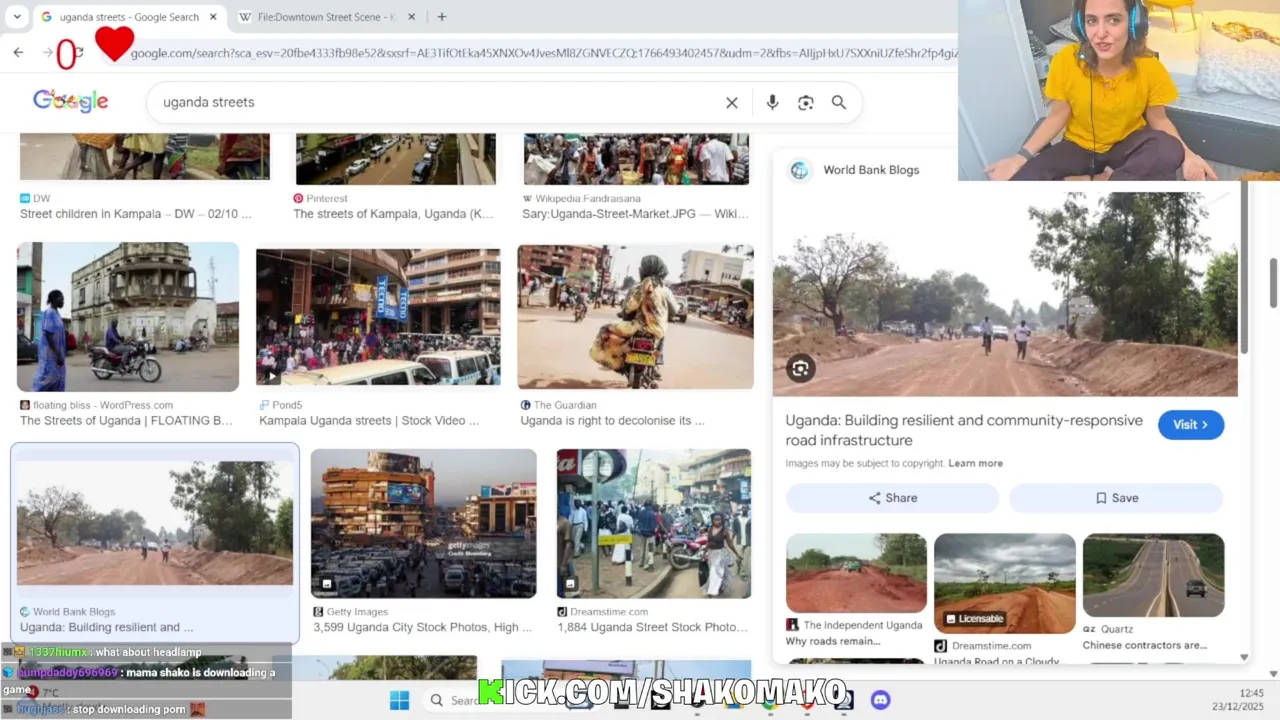
Task: Open the Getty Images city traffic thumbnail
Action: [423, 524]
